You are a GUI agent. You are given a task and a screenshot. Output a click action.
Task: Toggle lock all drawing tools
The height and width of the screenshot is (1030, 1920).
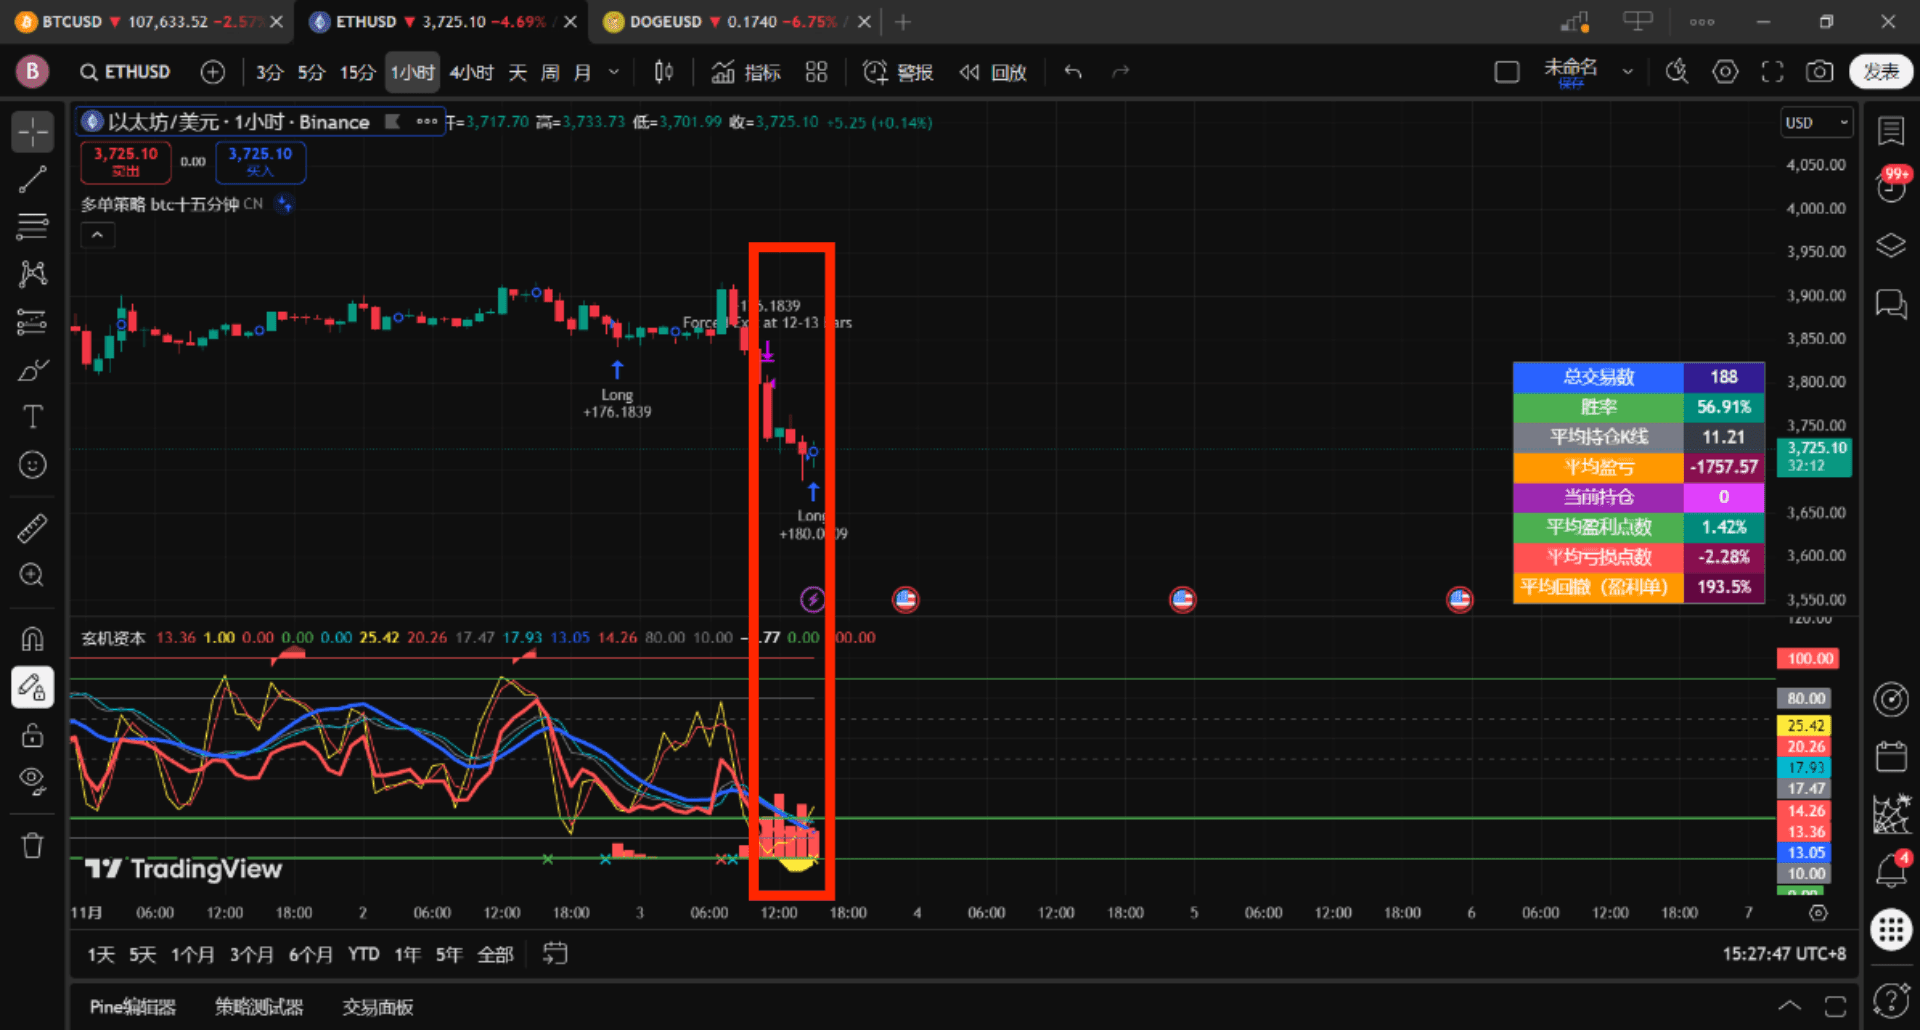[32, 736]
